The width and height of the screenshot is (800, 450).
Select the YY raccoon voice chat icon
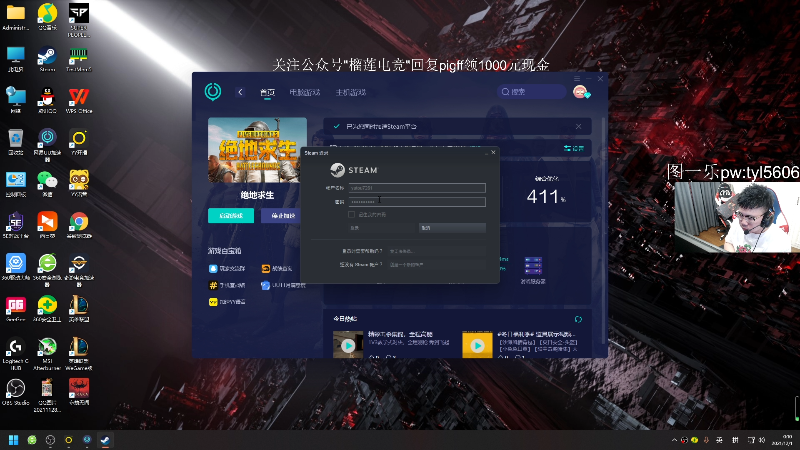(79, 184)
